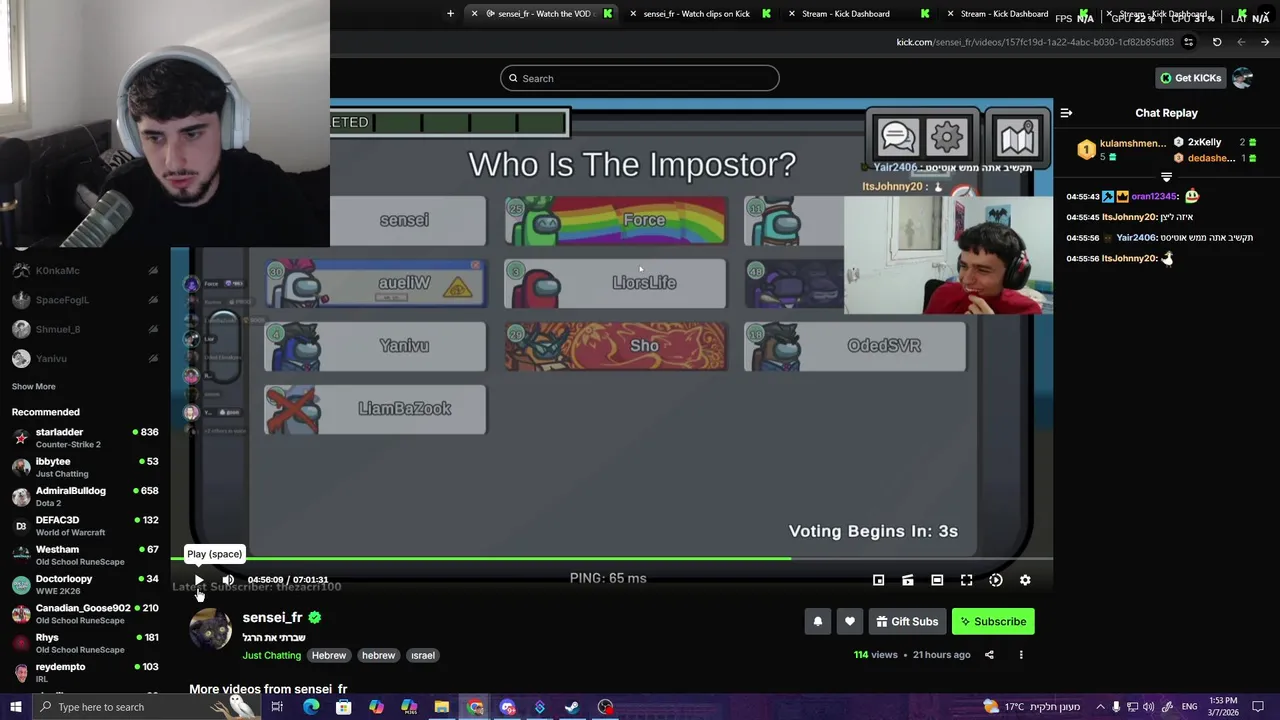Viewport: 1280px width, 720px height.
Task: Collapse the Chat Replay panel
Action: coord(1066,113)
